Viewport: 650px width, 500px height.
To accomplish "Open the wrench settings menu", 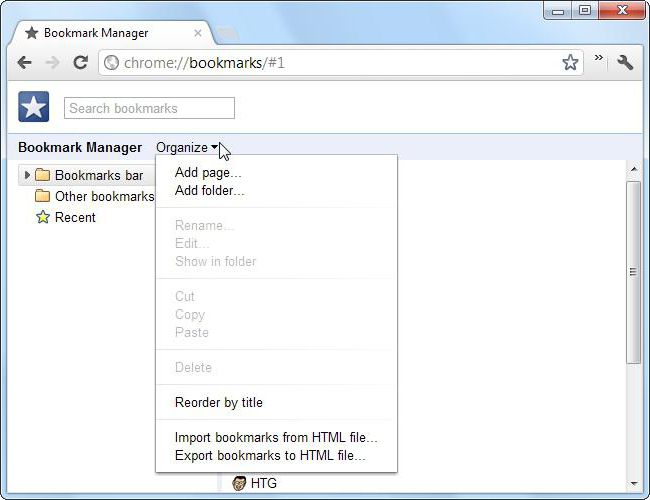I will tap(625, 62).
